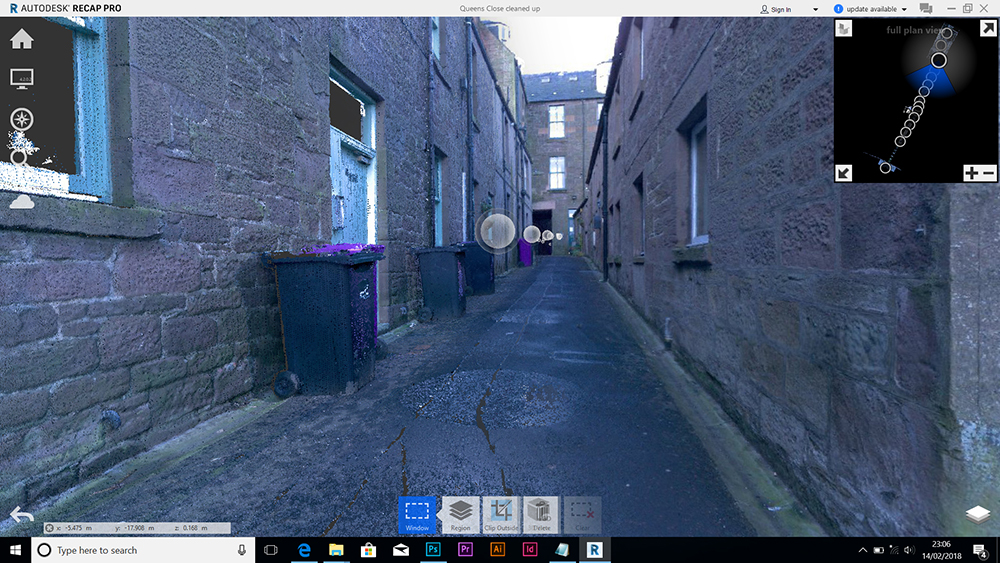Image resolution: width=1000 pixels, height=563 pixels.
Task: Open the Project Navigator layers icon
Action: (x=978, y=514)
